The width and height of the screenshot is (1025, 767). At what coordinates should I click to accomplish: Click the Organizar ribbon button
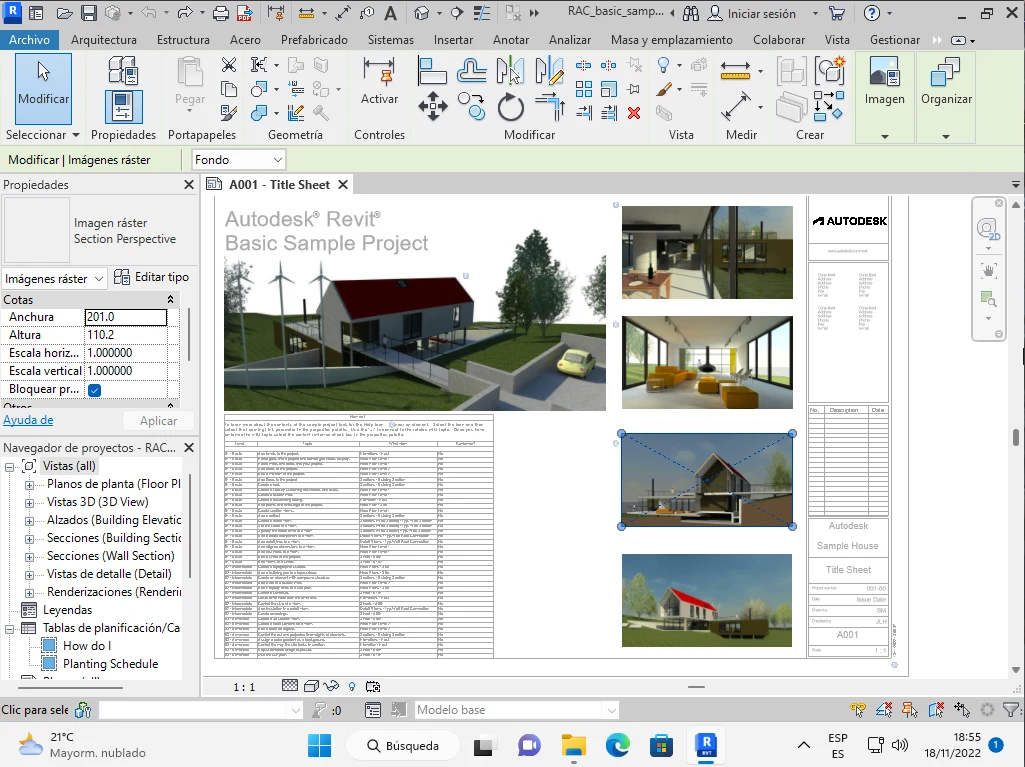point(946,82)
